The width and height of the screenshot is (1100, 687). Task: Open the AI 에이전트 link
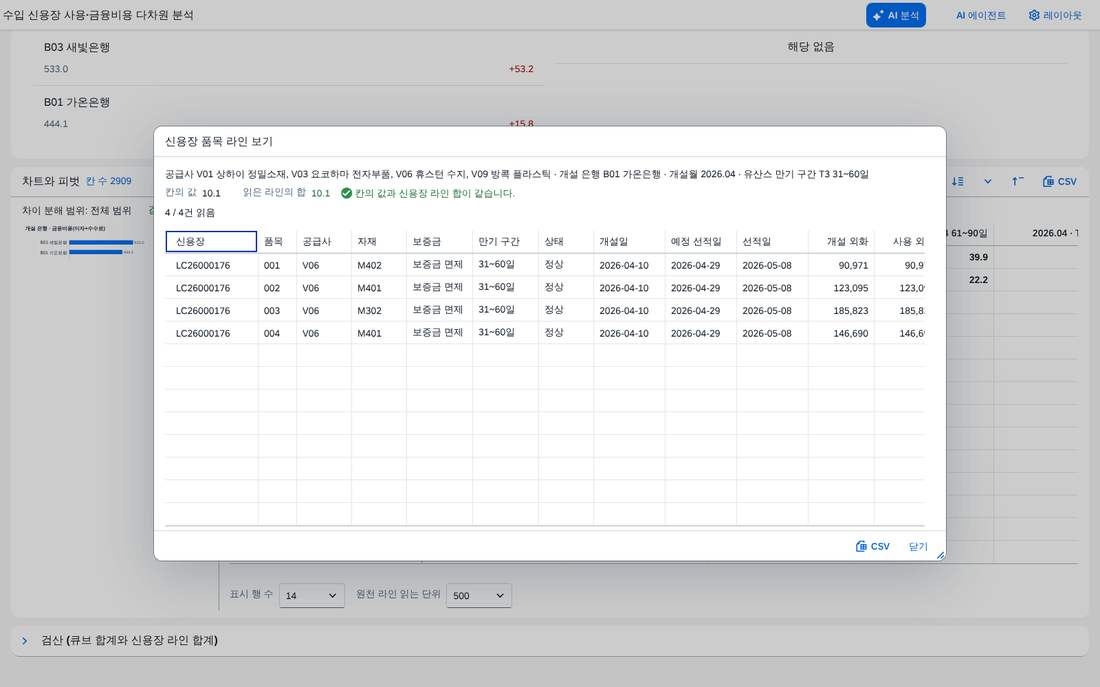(x=980, y=15)
